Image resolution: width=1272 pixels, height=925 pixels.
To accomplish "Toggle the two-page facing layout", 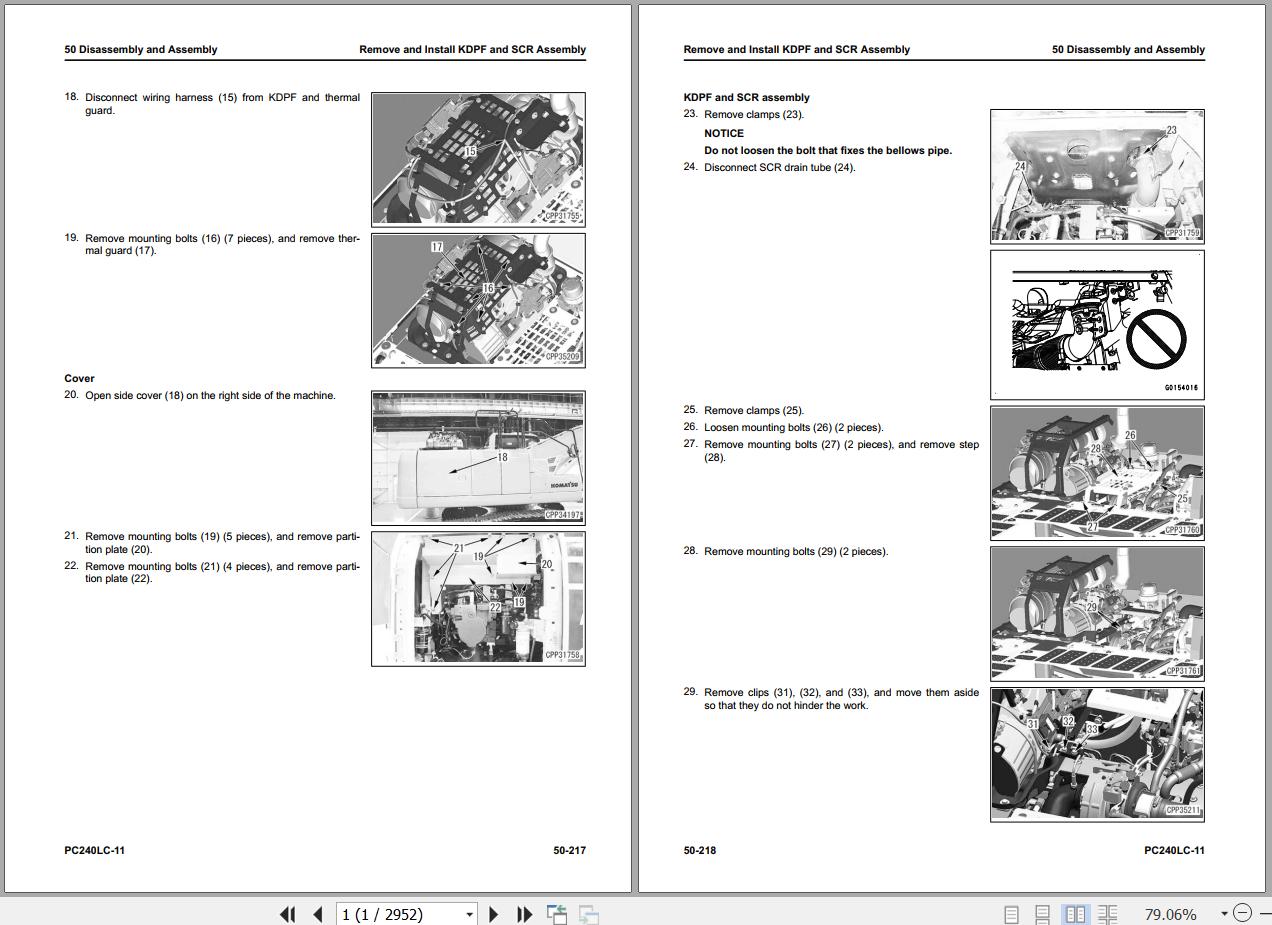I will pos(1076,914).
